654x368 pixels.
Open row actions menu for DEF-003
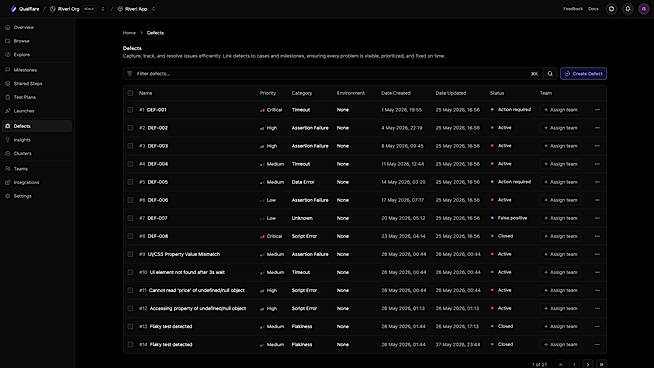coord(597,146)
